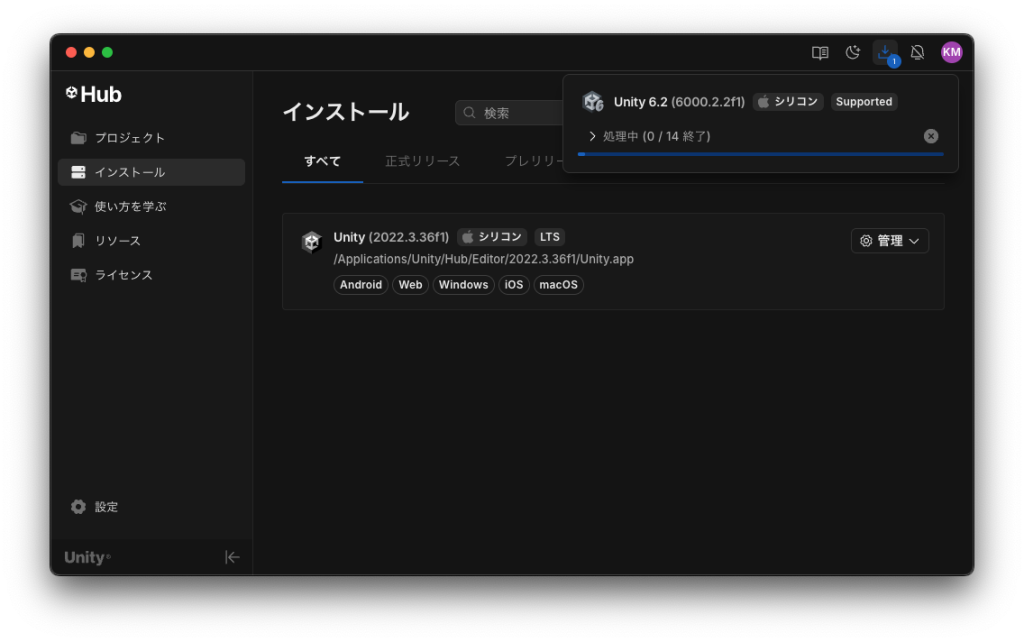Toggle the dark mode moon icon
This screenshot has height=642, width=1024.
tap(852, 52)
